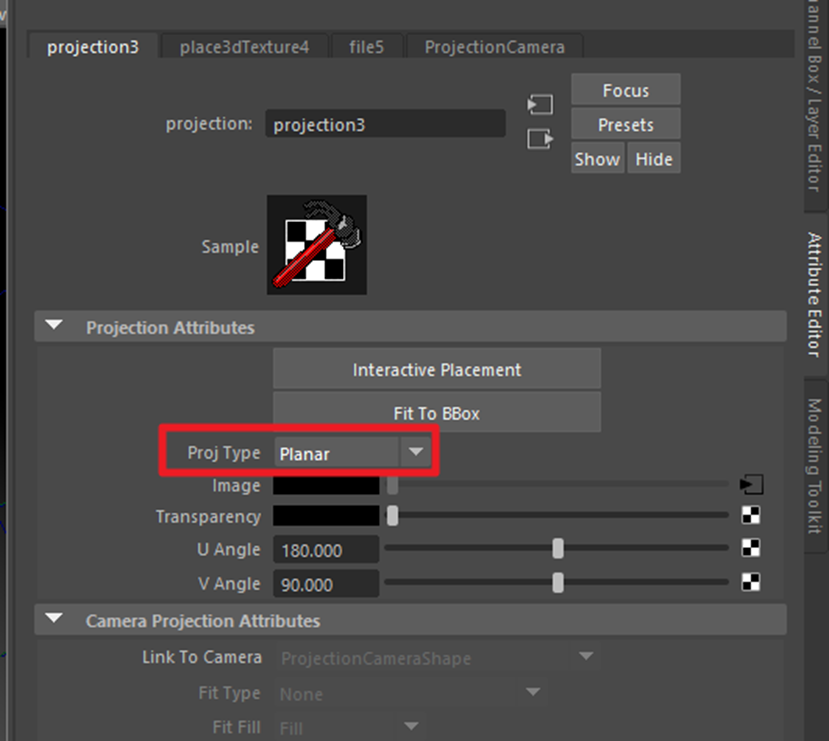Click the V Angle checker map icon
This screenshot has width=829, height=741.
tap(751, 582)
